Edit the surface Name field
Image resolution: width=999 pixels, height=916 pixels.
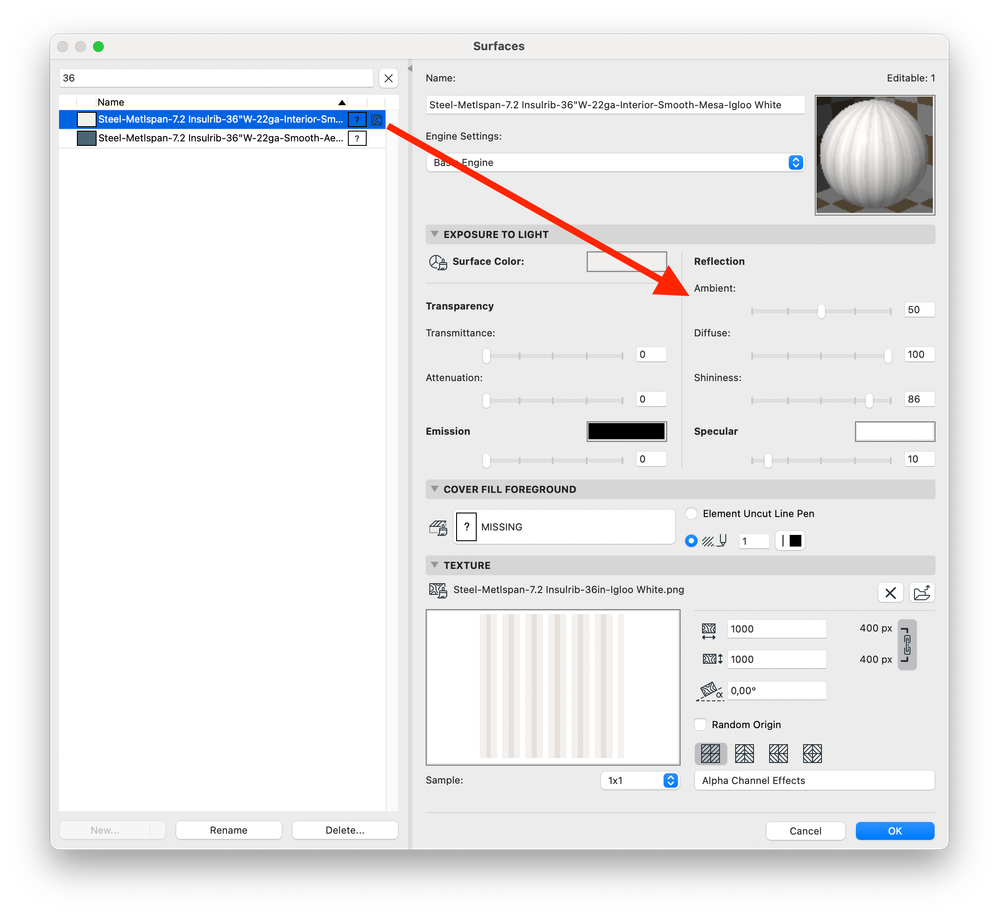(615, 105)
